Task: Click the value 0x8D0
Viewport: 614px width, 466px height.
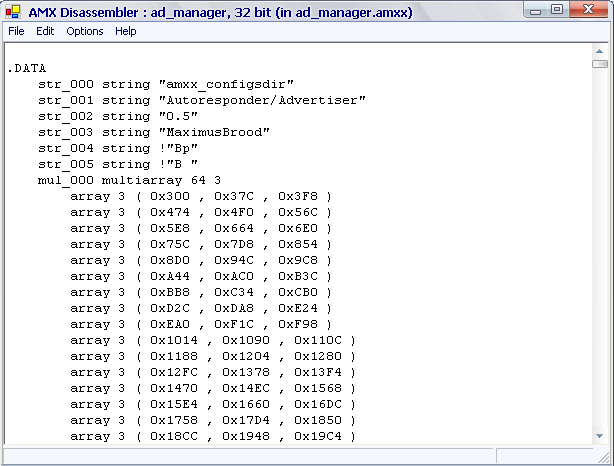Action: (170, 260)
